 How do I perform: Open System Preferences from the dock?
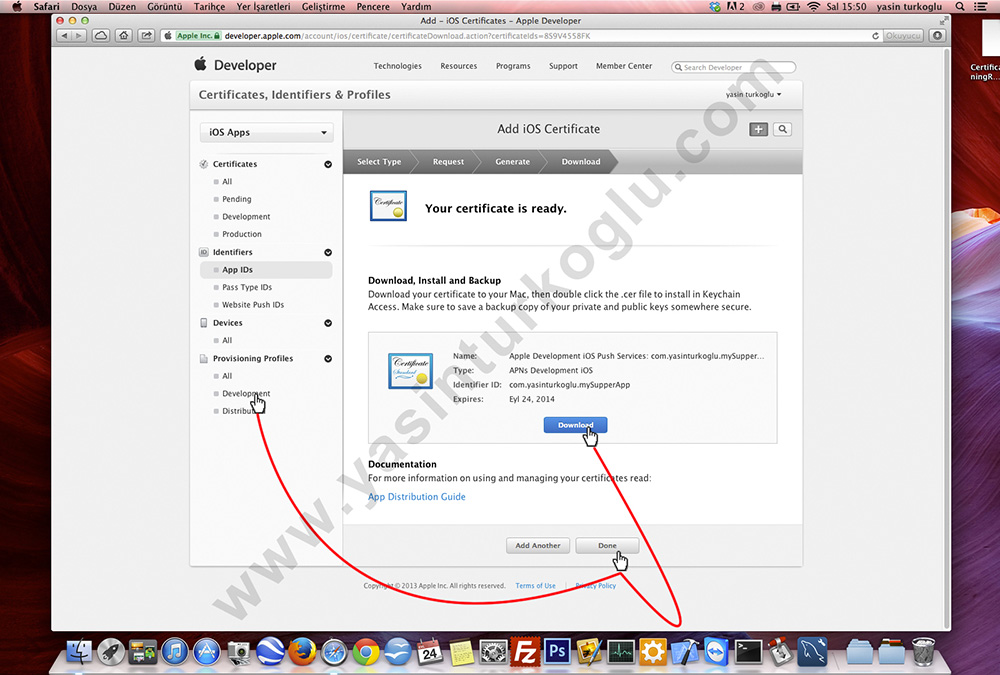click(494, 652)
